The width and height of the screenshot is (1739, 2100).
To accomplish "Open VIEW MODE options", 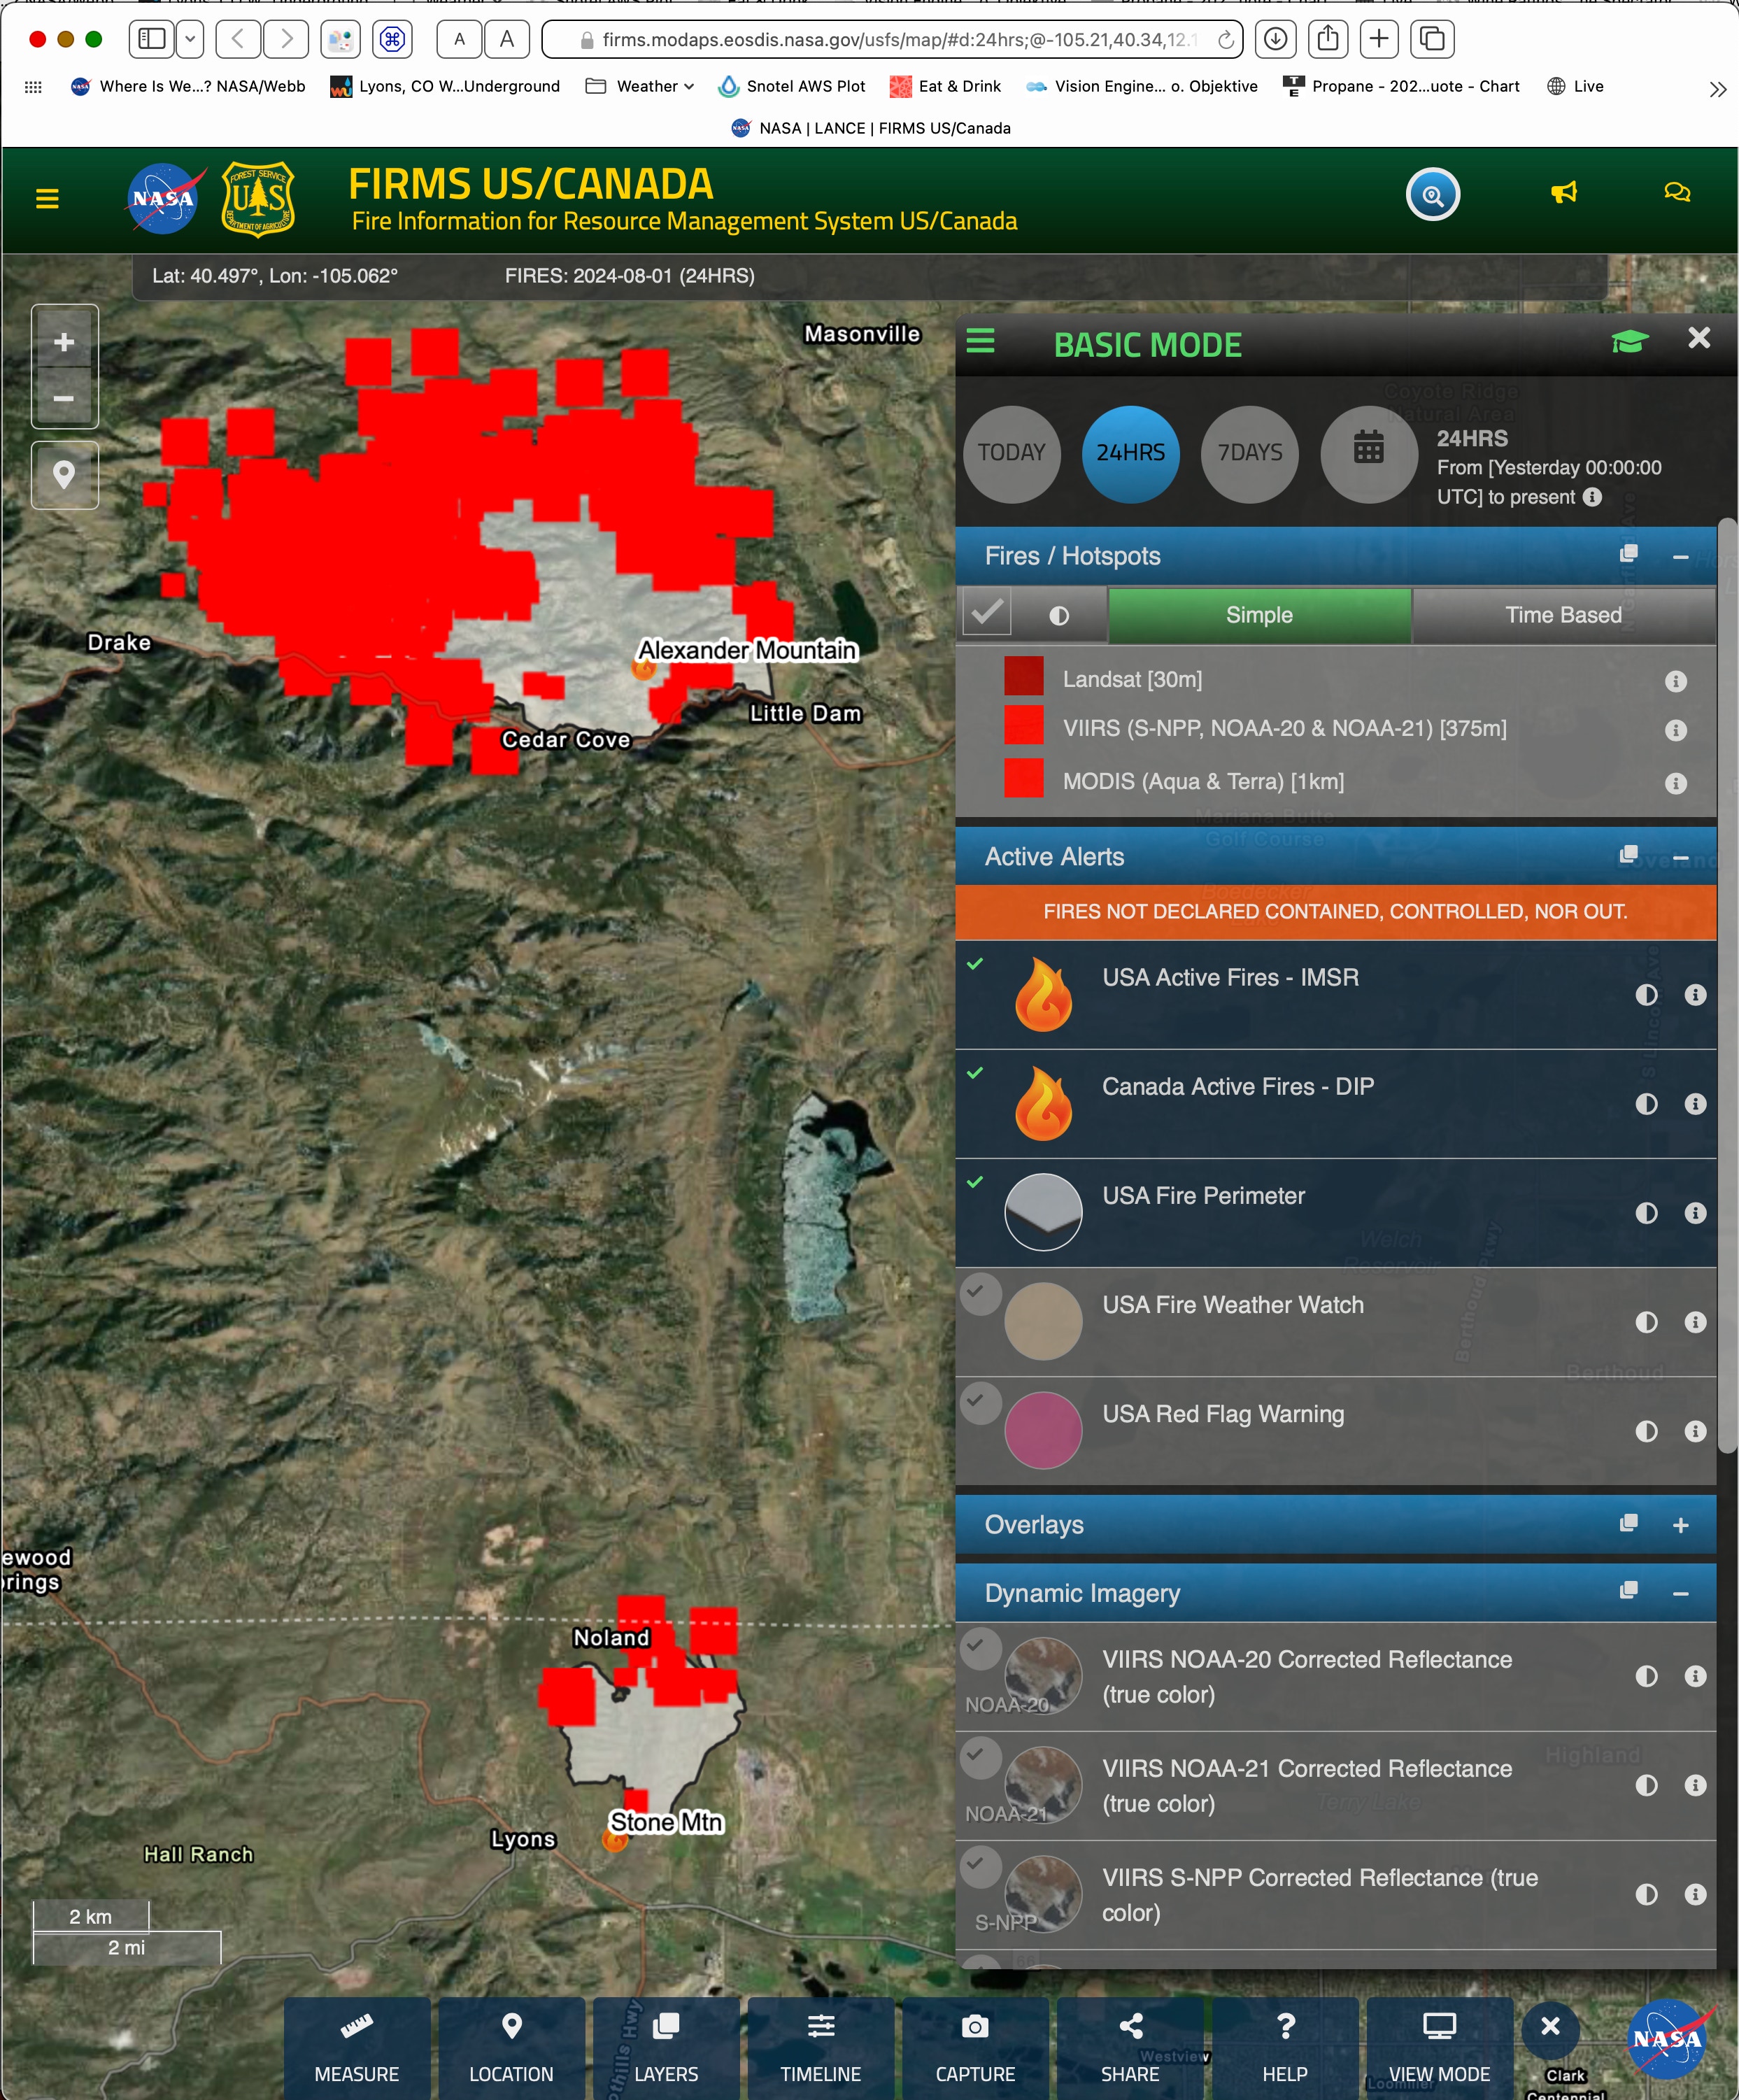I will coord(1439,2047).
